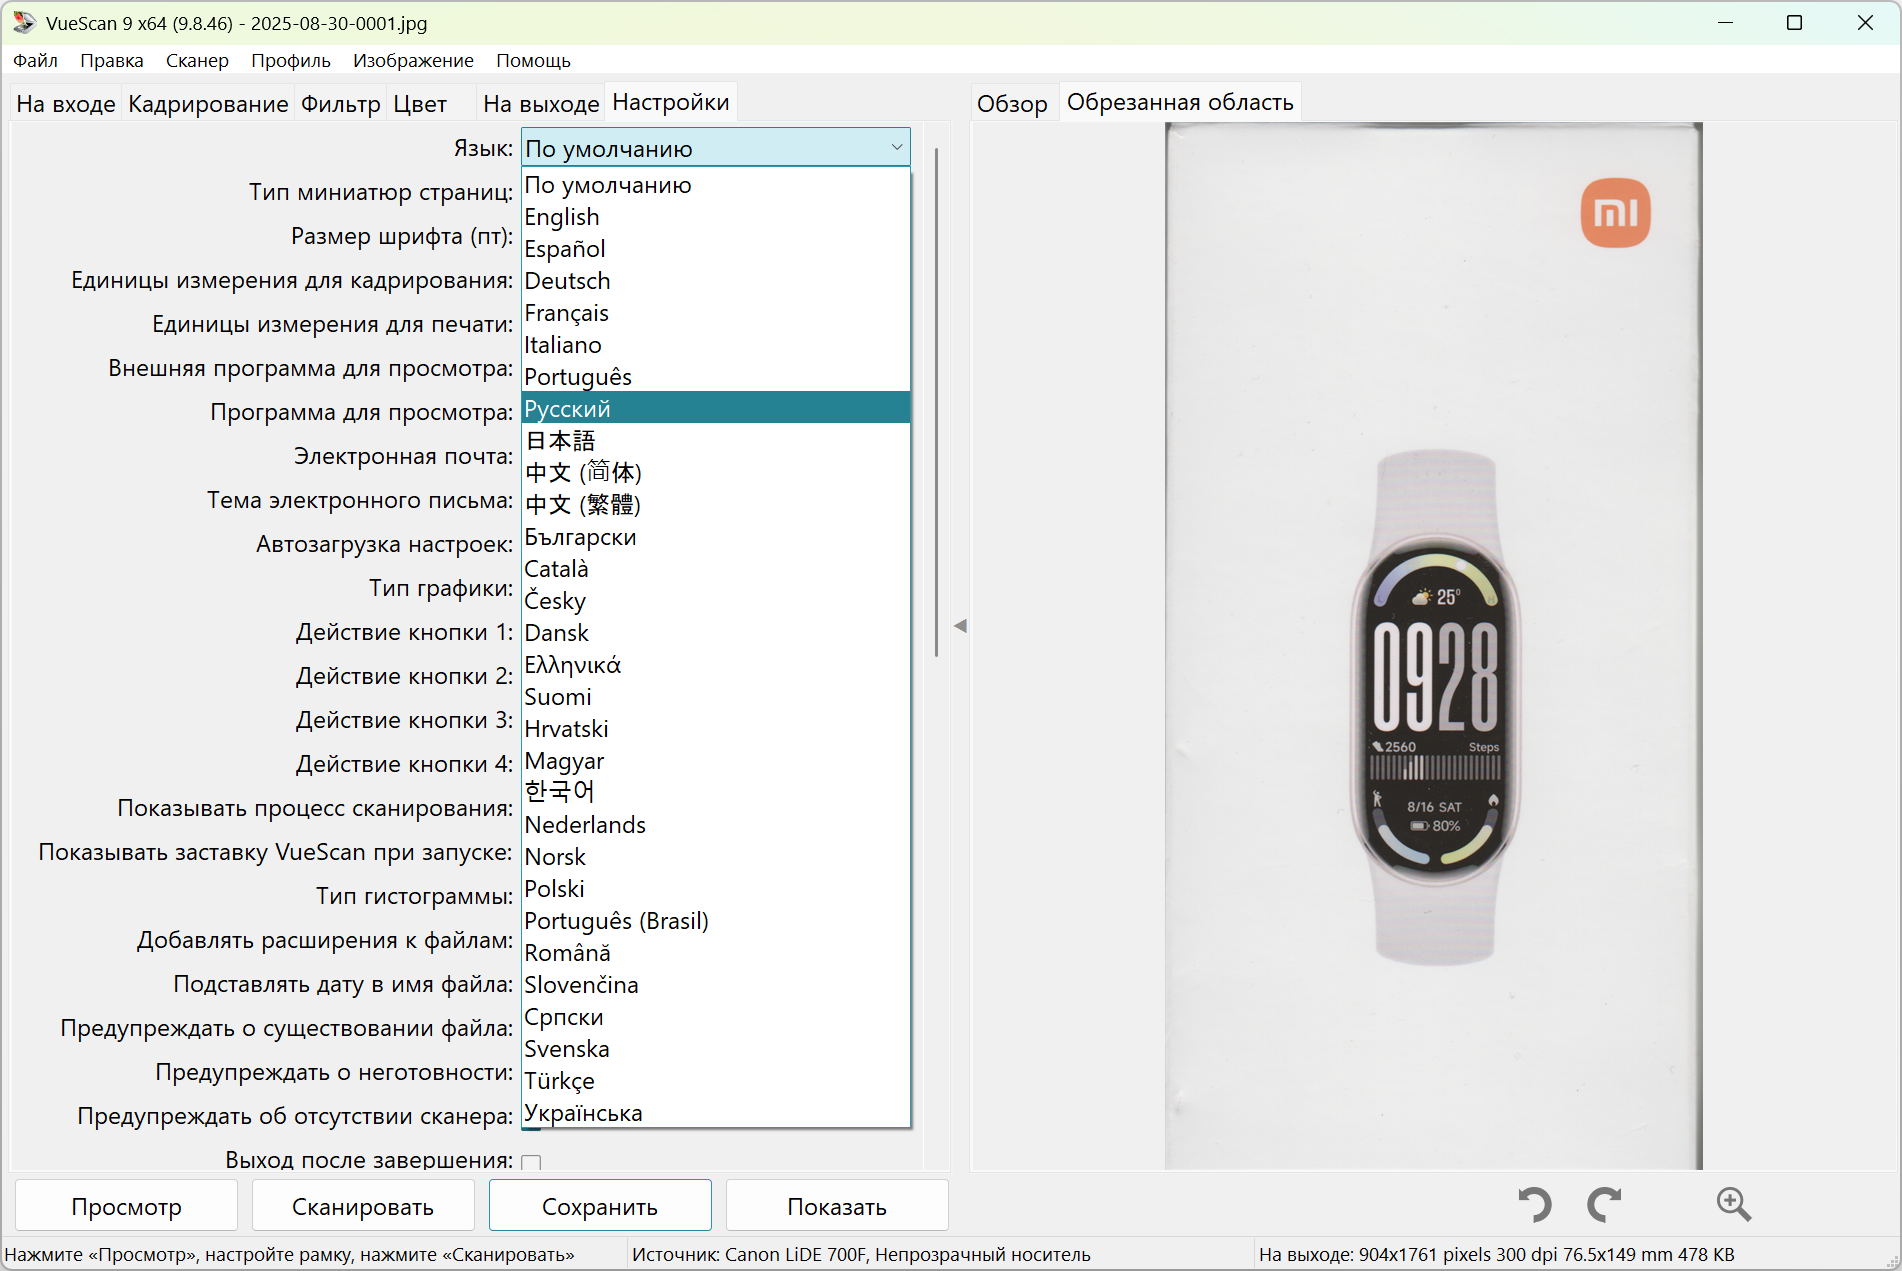
Task: Choose 中文 (繁體) in the language list
Action: 716,505
